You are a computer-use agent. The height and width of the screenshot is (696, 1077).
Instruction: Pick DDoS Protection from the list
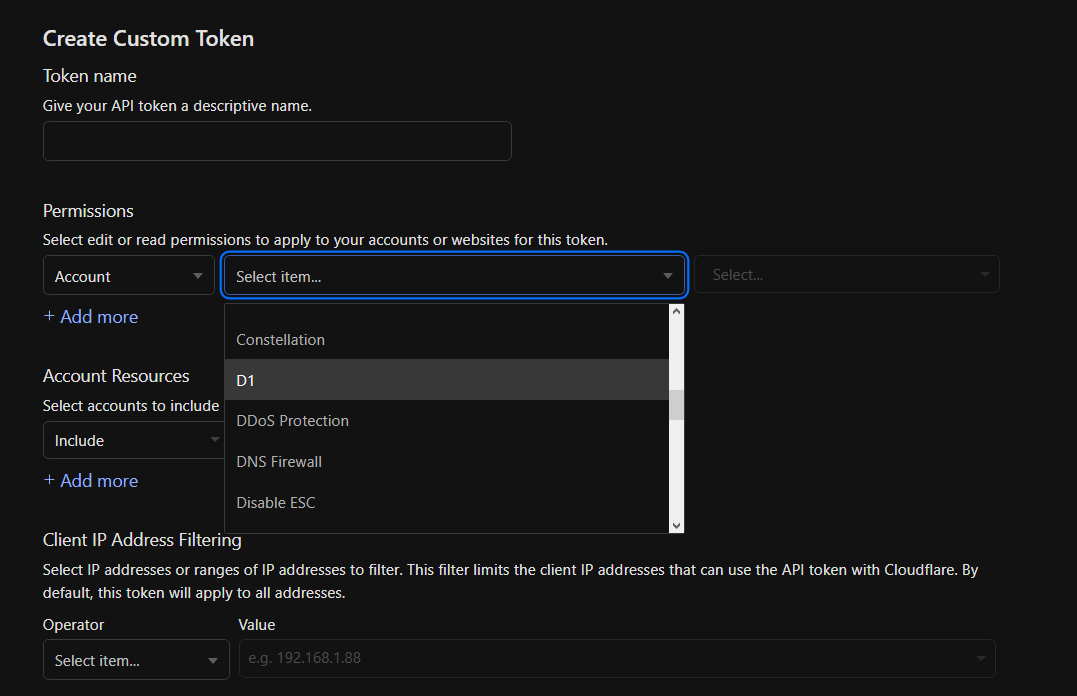[x=293, y=421]
